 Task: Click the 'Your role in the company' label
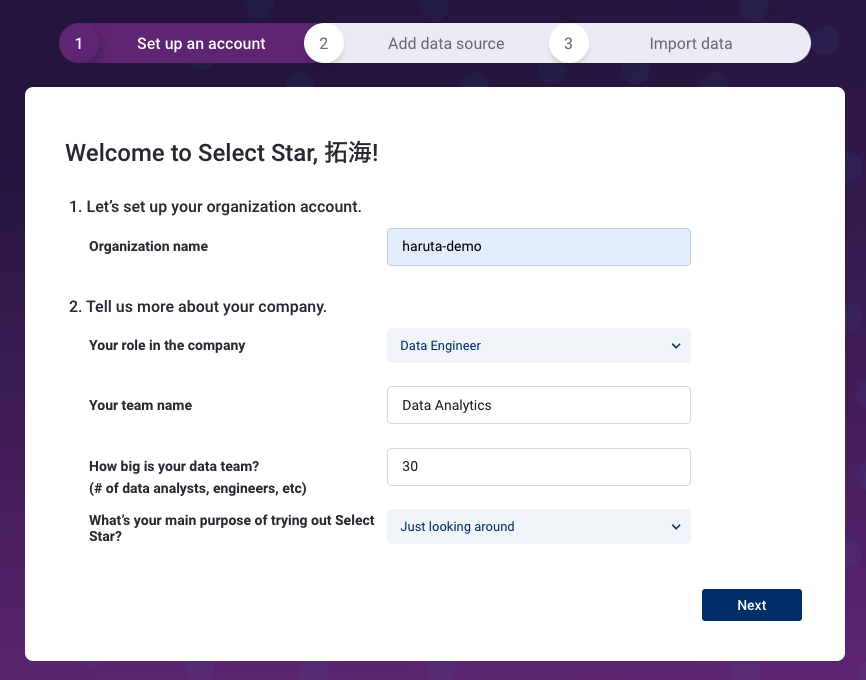167,345
